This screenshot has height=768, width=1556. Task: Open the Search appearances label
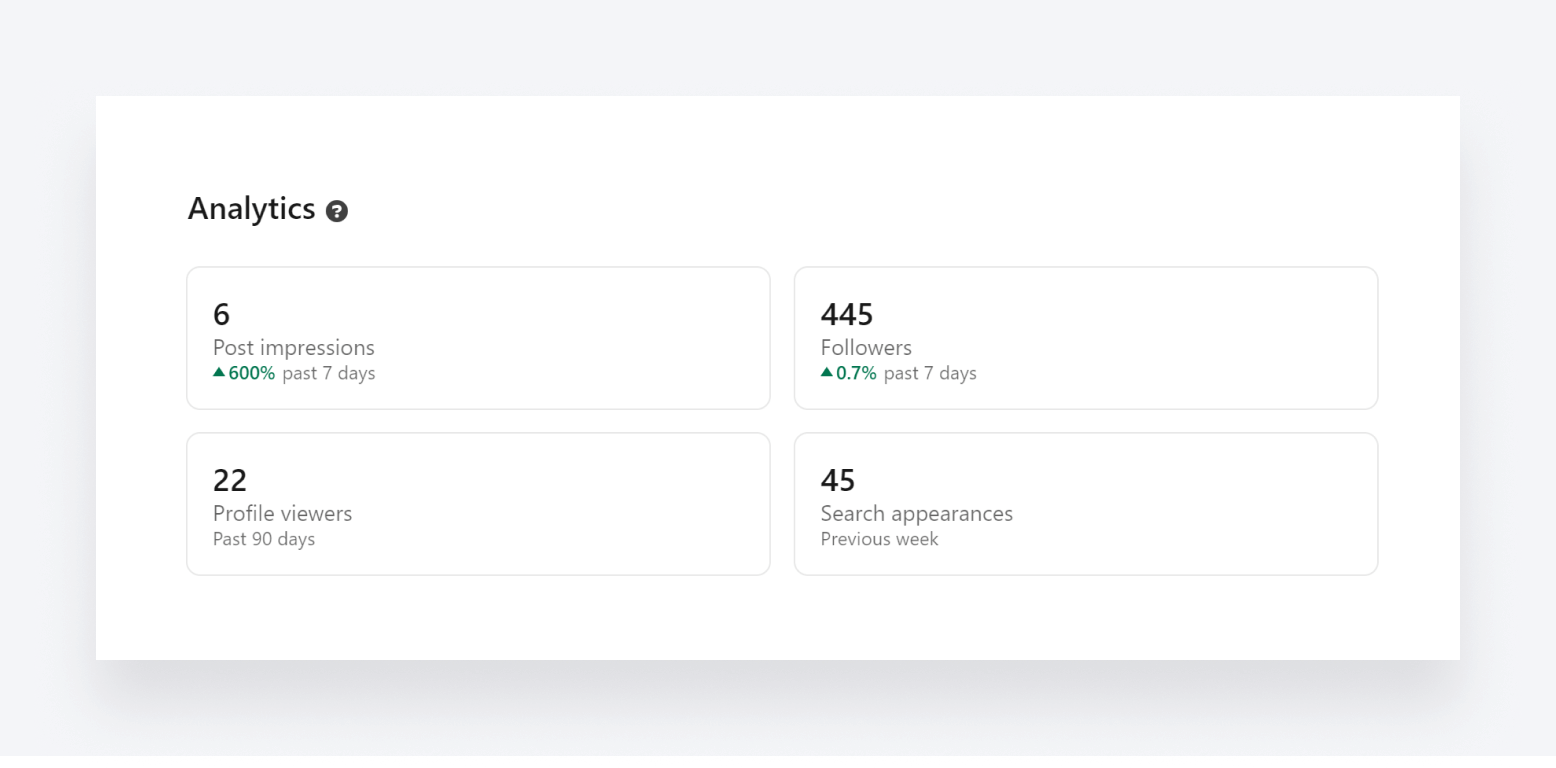tap(916, 514)
